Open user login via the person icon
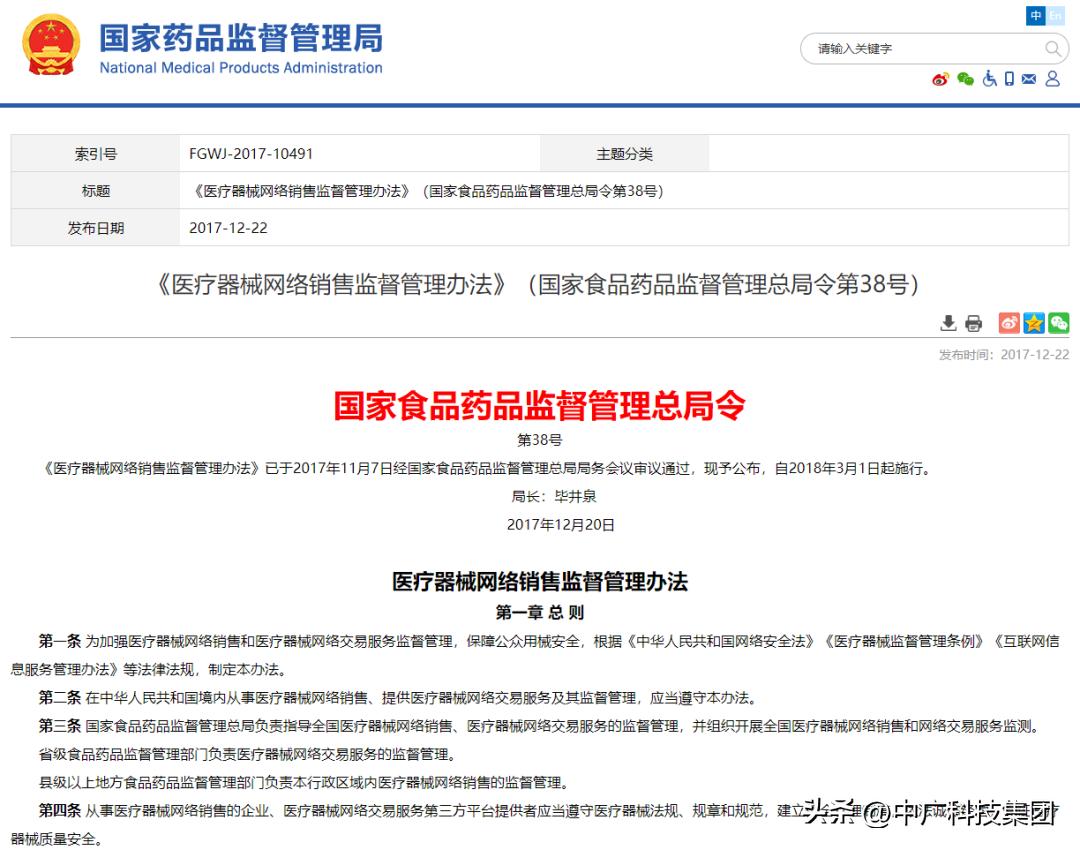 click(1052, 79)
